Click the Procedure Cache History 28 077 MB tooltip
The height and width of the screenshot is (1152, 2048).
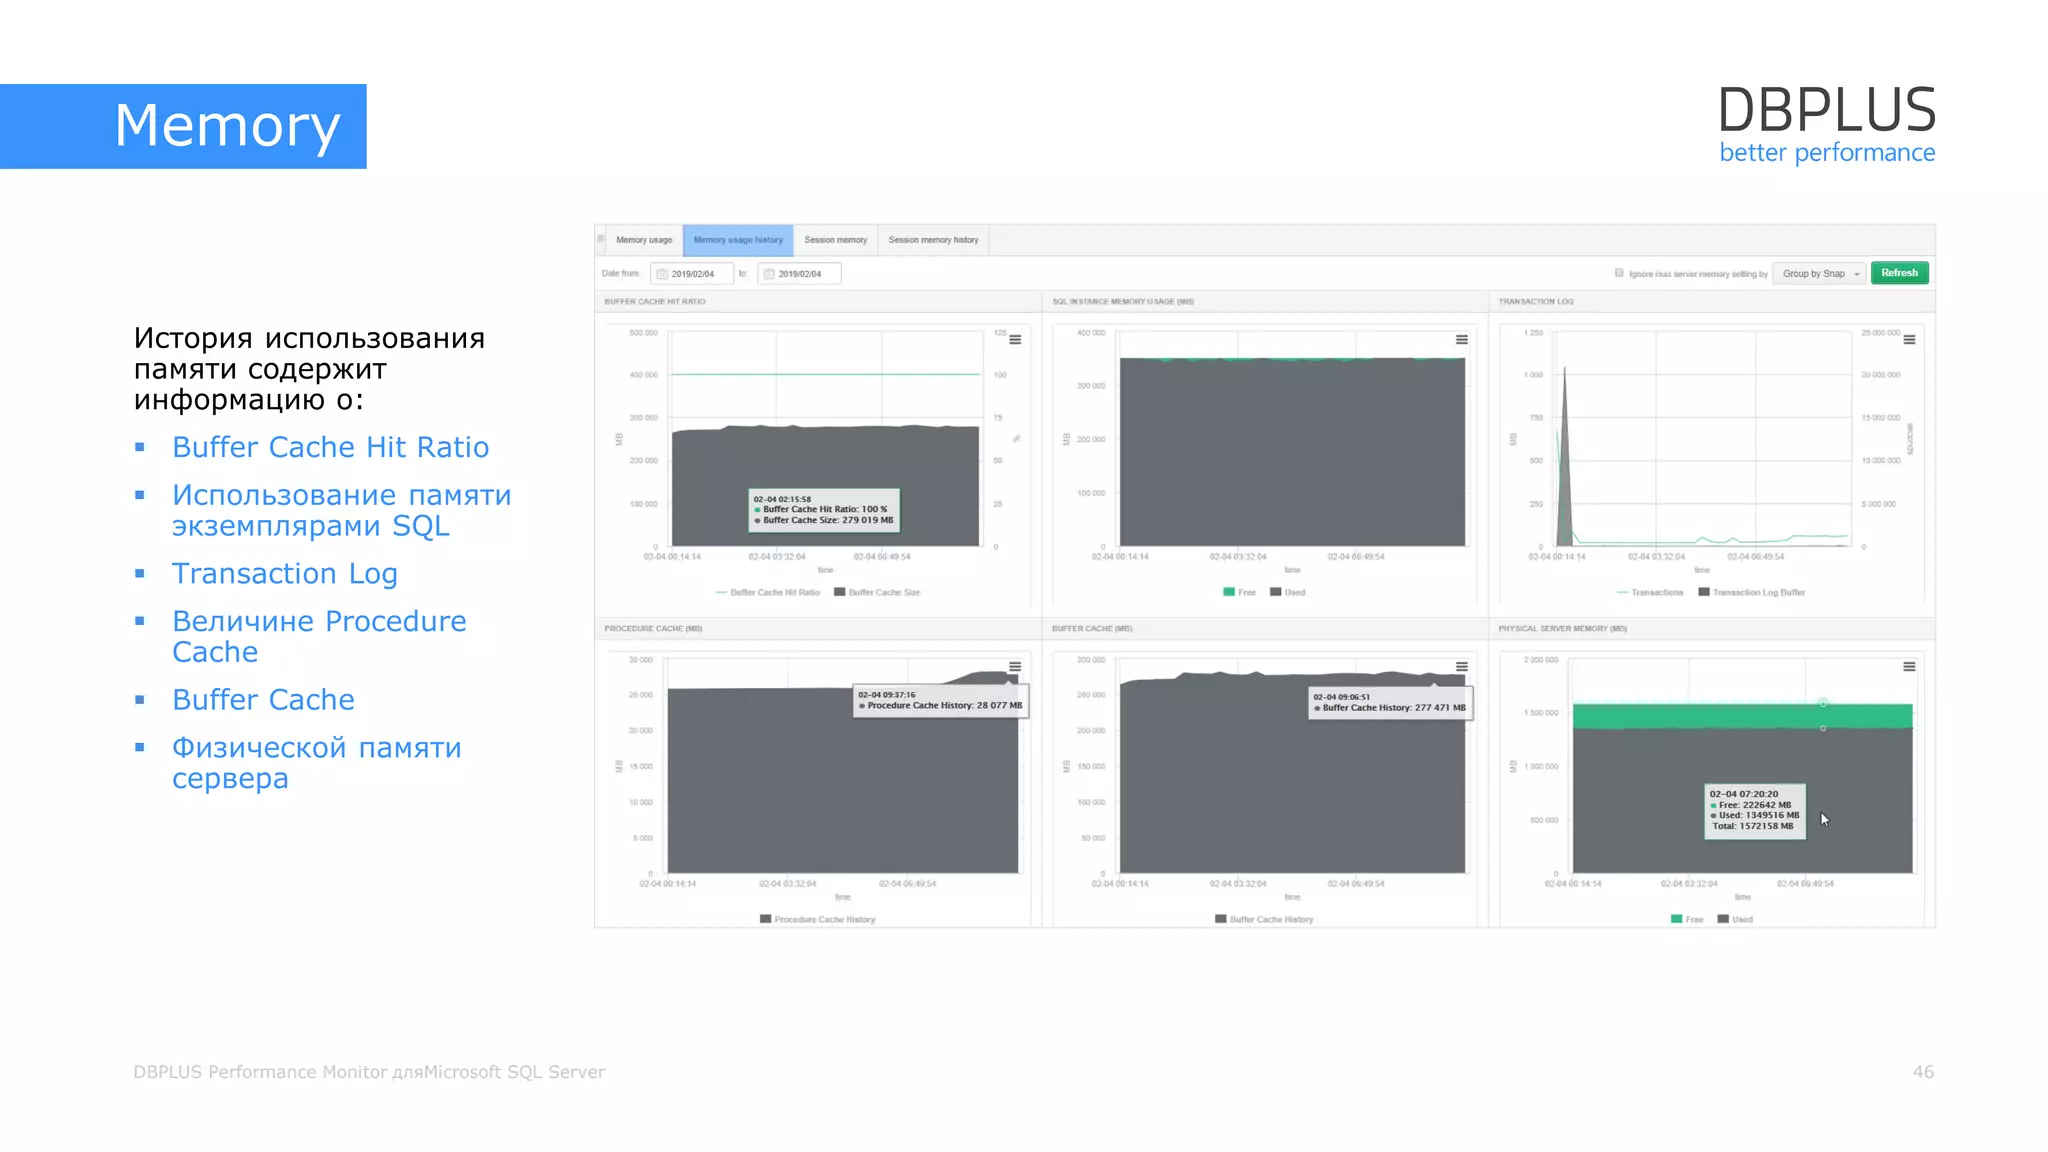[940, 700]
